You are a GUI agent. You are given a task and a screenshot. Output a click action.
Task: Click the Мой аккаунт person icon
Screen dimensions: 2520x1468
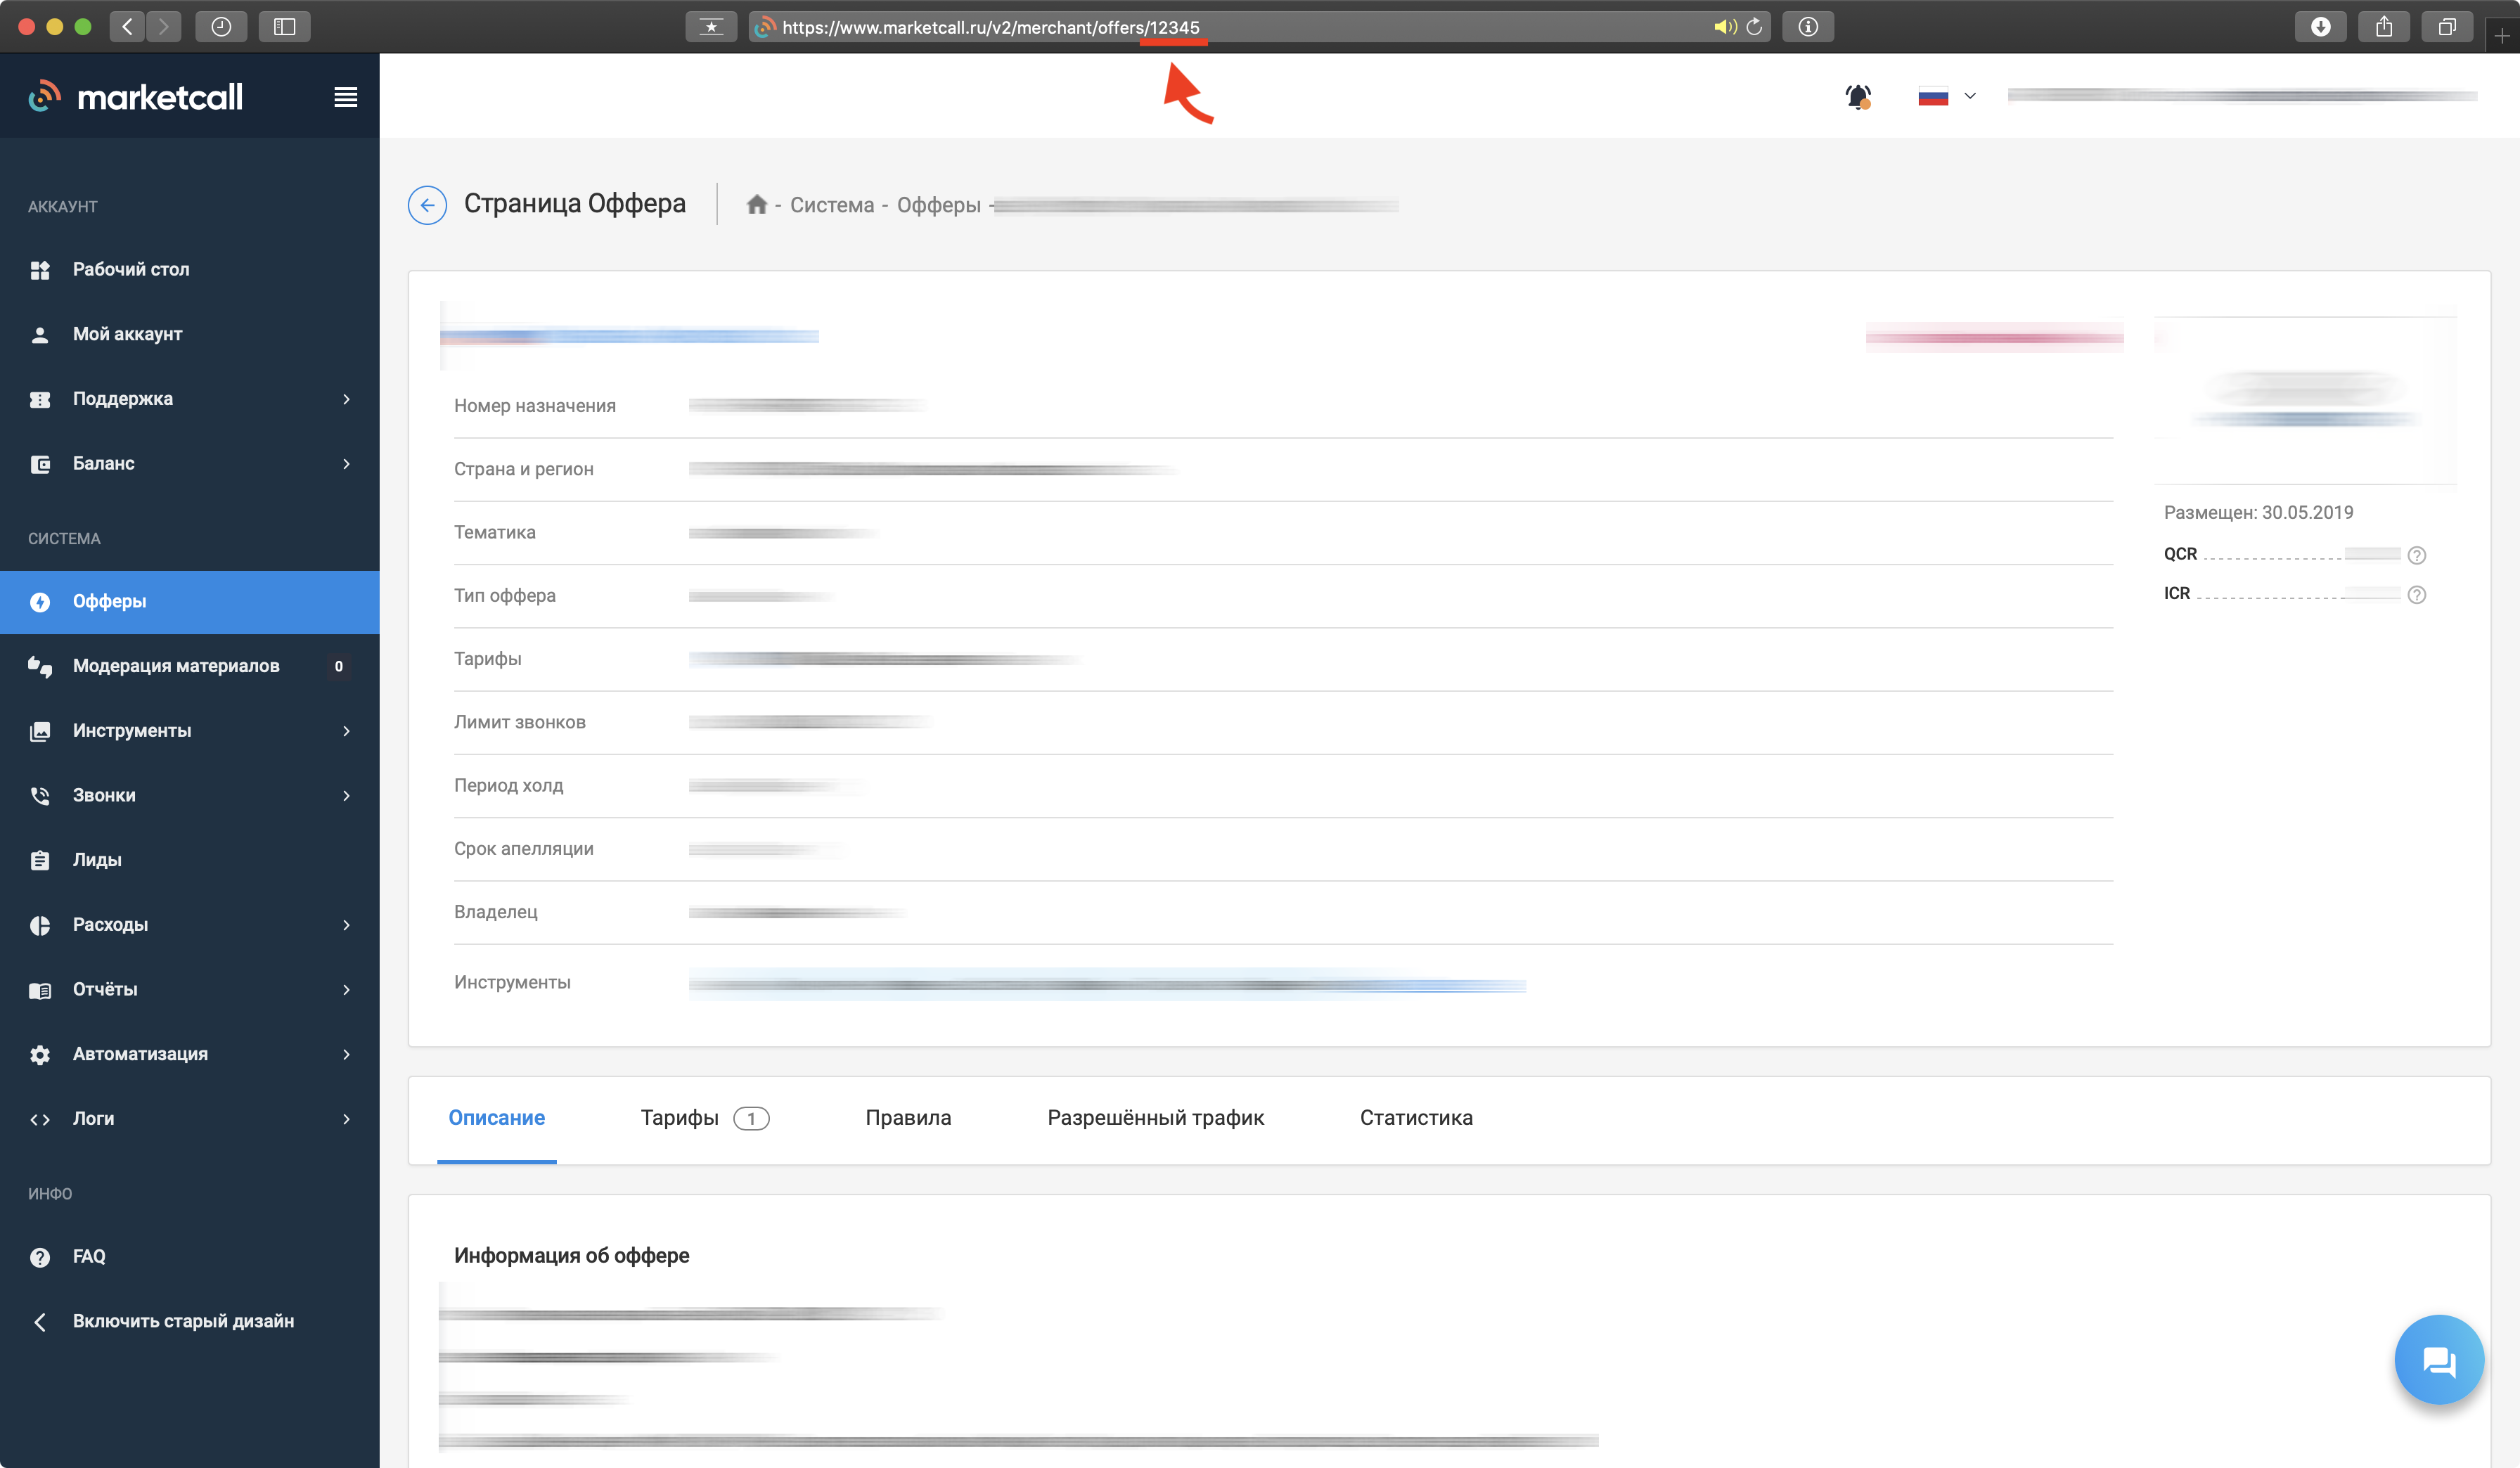40,335
